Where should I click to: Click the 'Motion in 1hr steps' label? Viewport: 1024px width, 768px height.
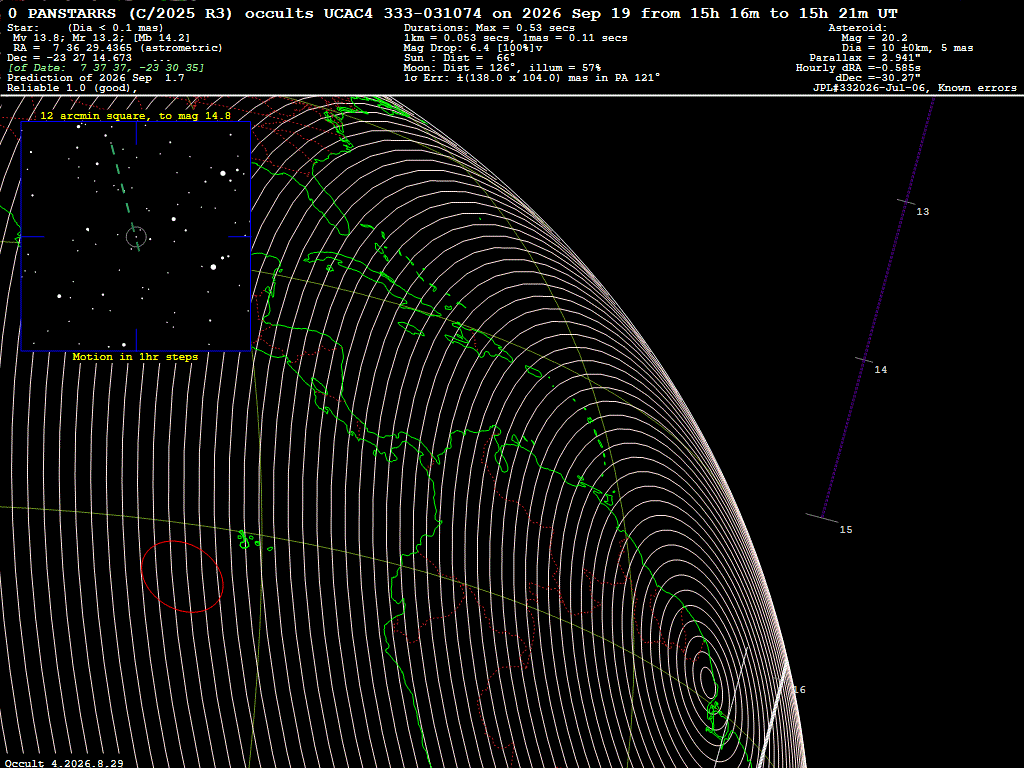pos(135,357)
